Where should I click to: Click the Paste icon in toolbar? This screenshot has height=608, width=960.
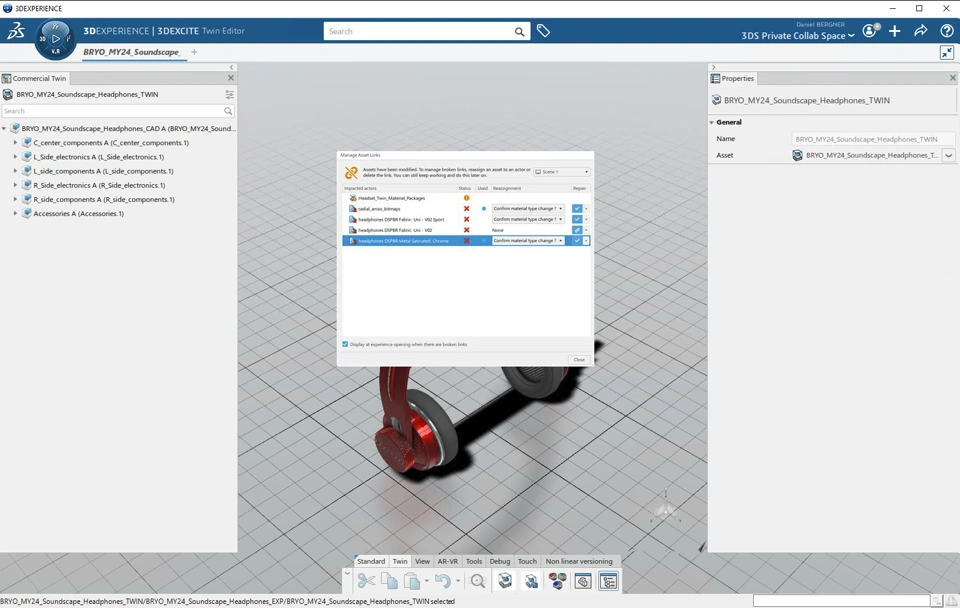413,580
